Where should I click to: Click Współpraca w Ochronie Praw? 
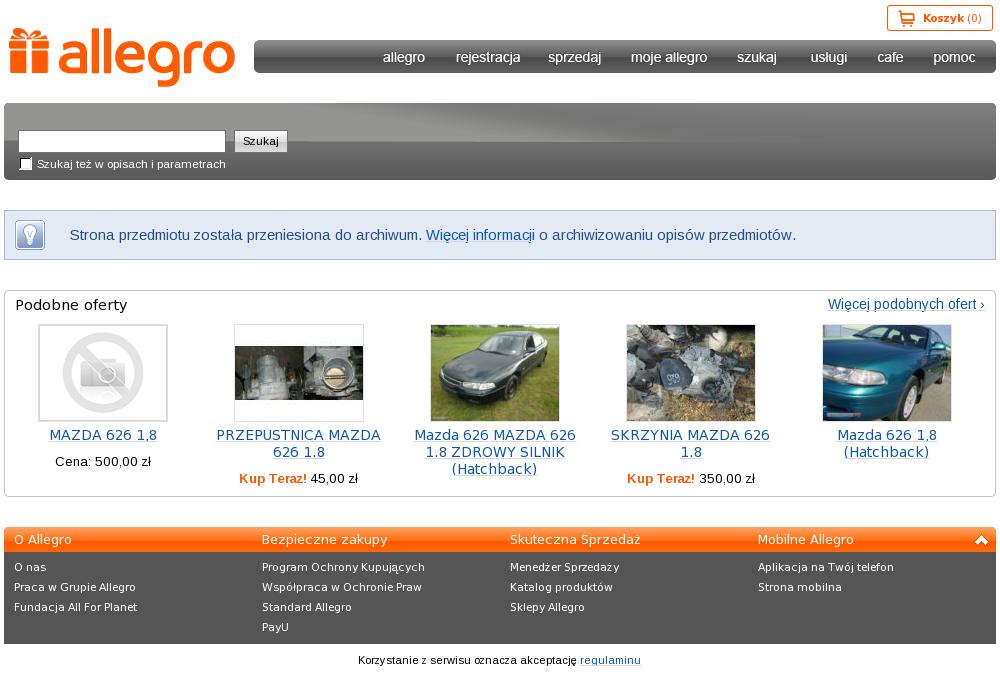tap(342, 587)
